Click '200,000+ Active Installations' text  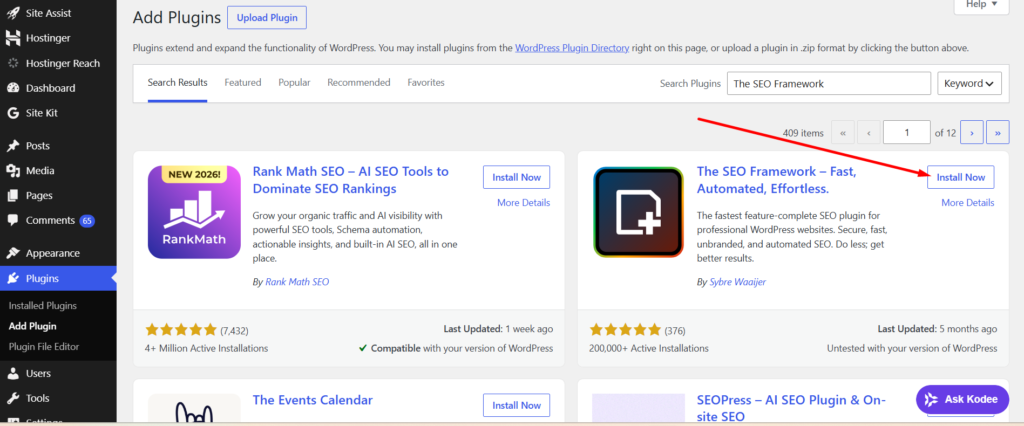[648, 348]
